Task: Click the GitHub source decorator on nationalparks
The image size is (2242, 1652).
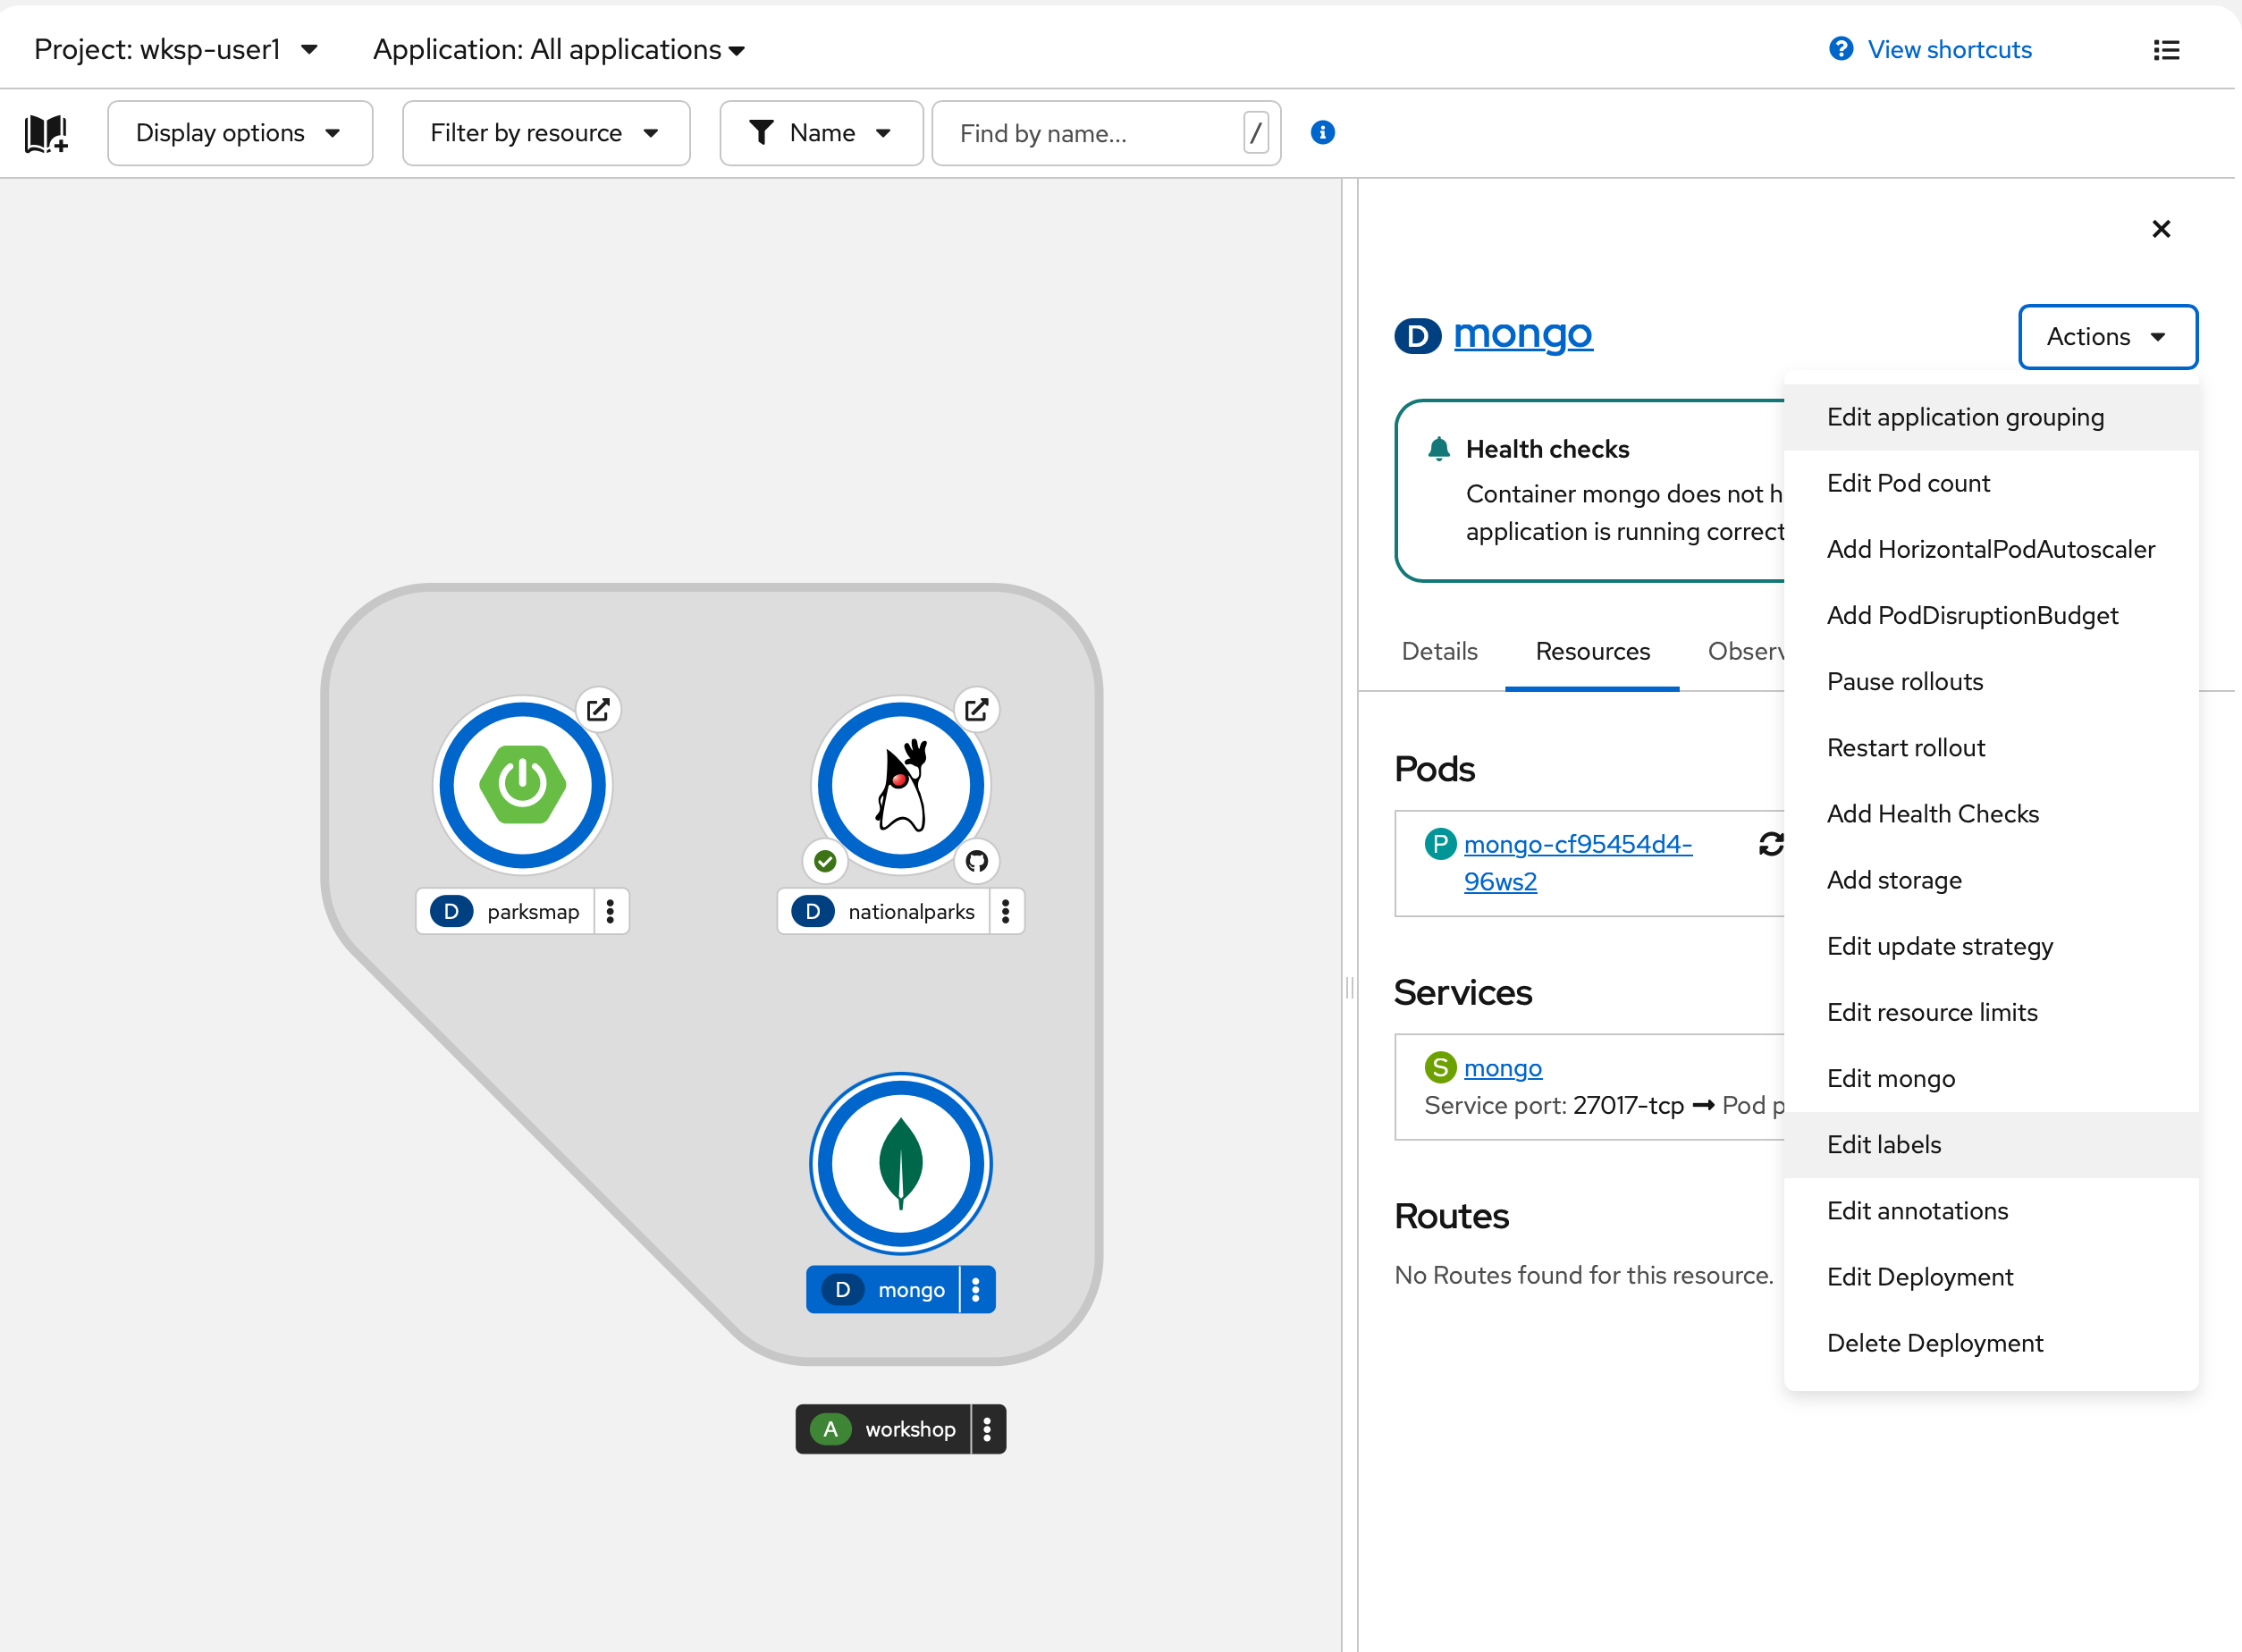Action: click(x=976, y=861)
